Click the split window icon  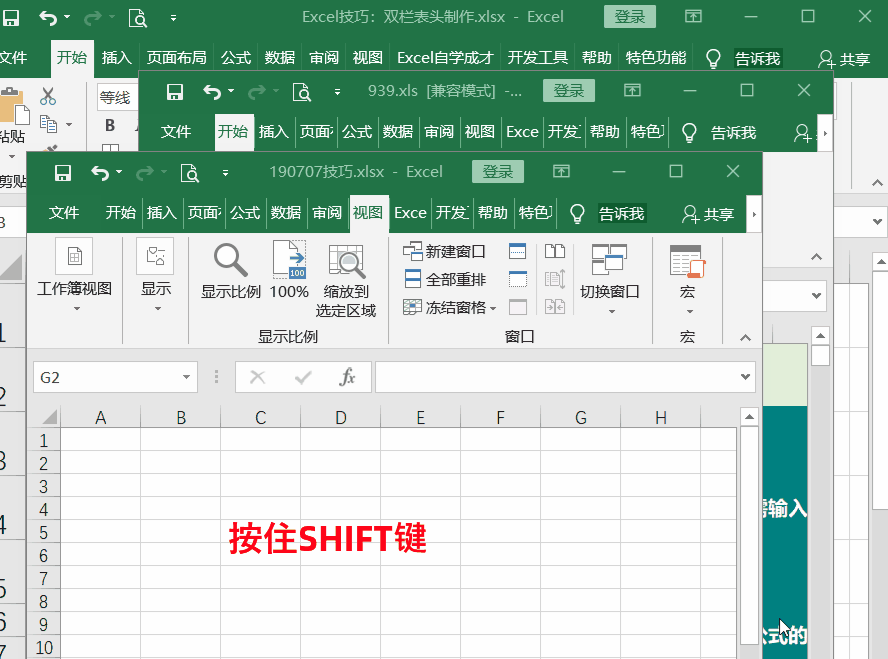(x=518, y=251)
